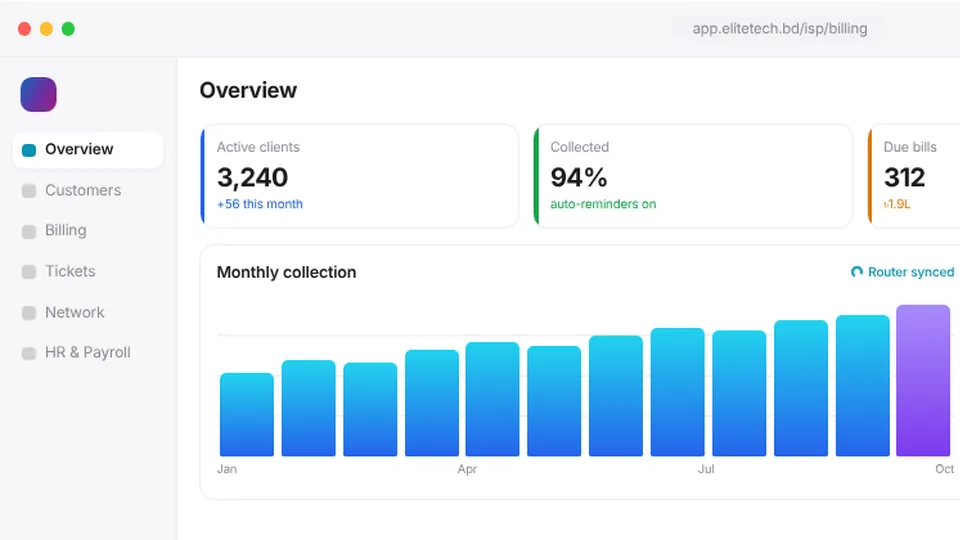Click the purple gradient app logo
The height and width of the screenshot is (540, 960).
pyautogui.click(x=39, y=94)
